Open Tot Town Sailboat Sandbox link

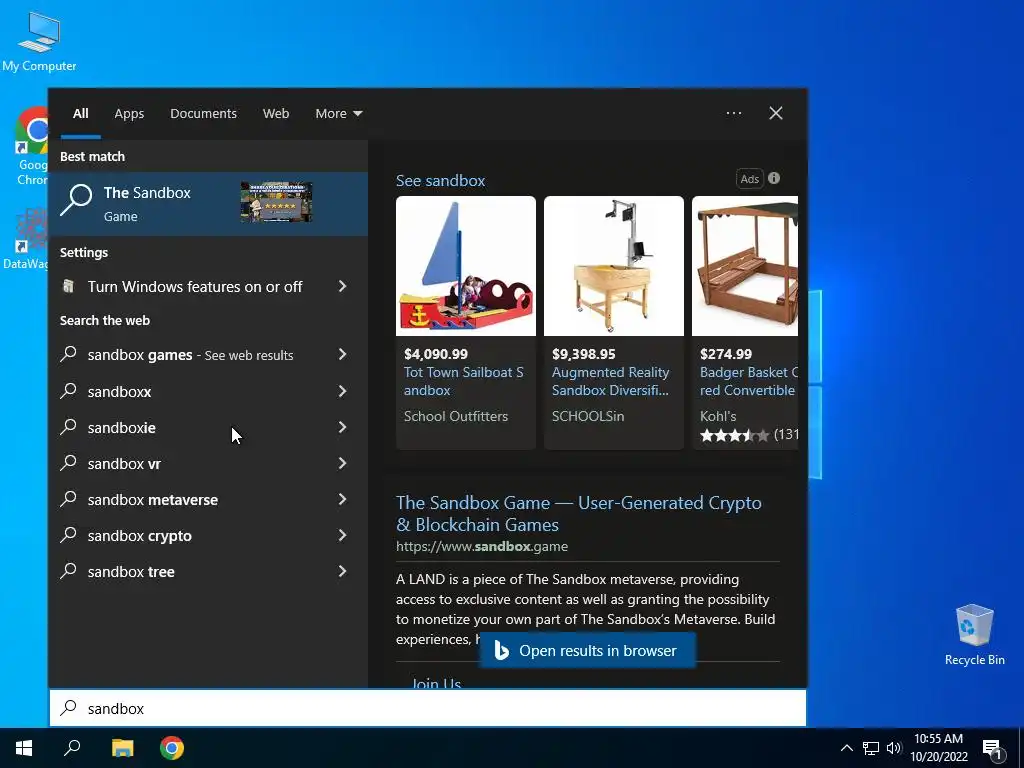[x=464, y=381]
